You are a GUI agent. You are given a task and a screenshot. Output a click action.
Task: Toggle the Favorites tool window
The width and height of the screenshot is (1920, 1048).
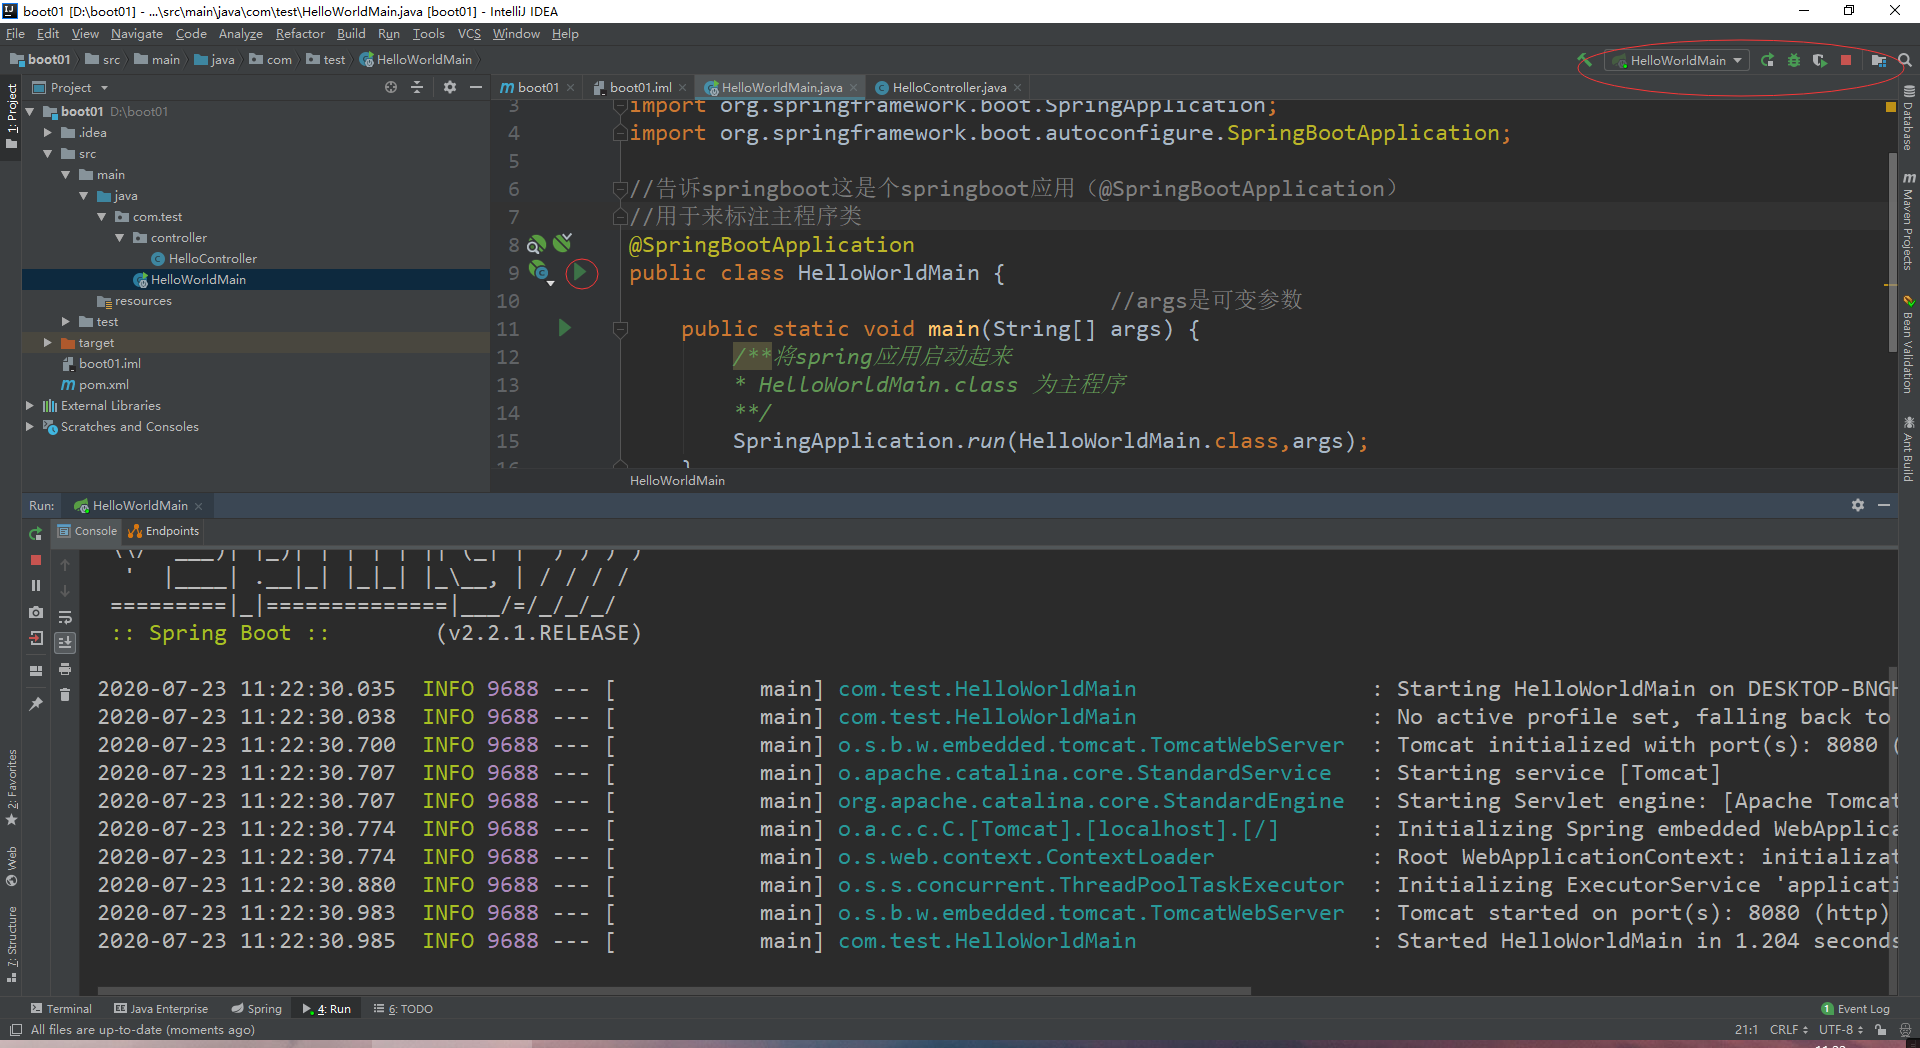click(x=11, y=788)
